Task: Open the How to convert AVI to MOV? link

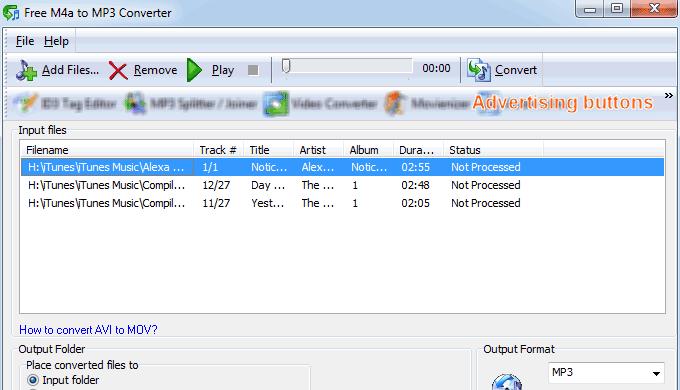Action: click(x=88, y=330)
